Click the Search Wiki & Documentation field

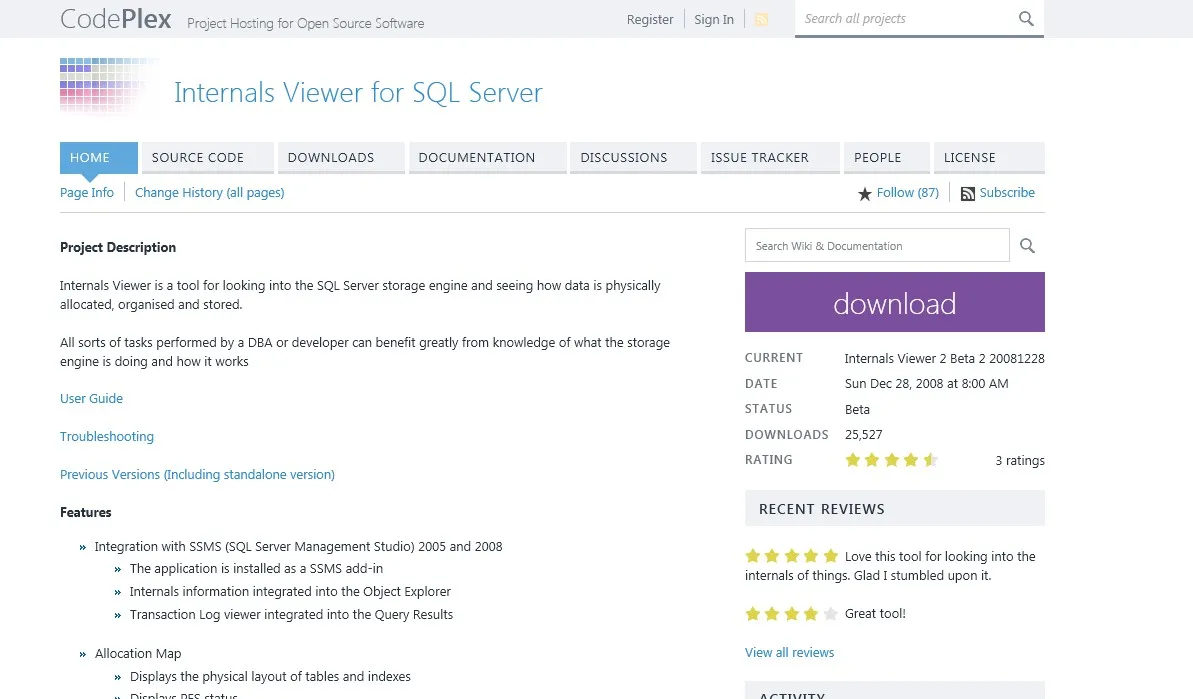pos(876,246)
